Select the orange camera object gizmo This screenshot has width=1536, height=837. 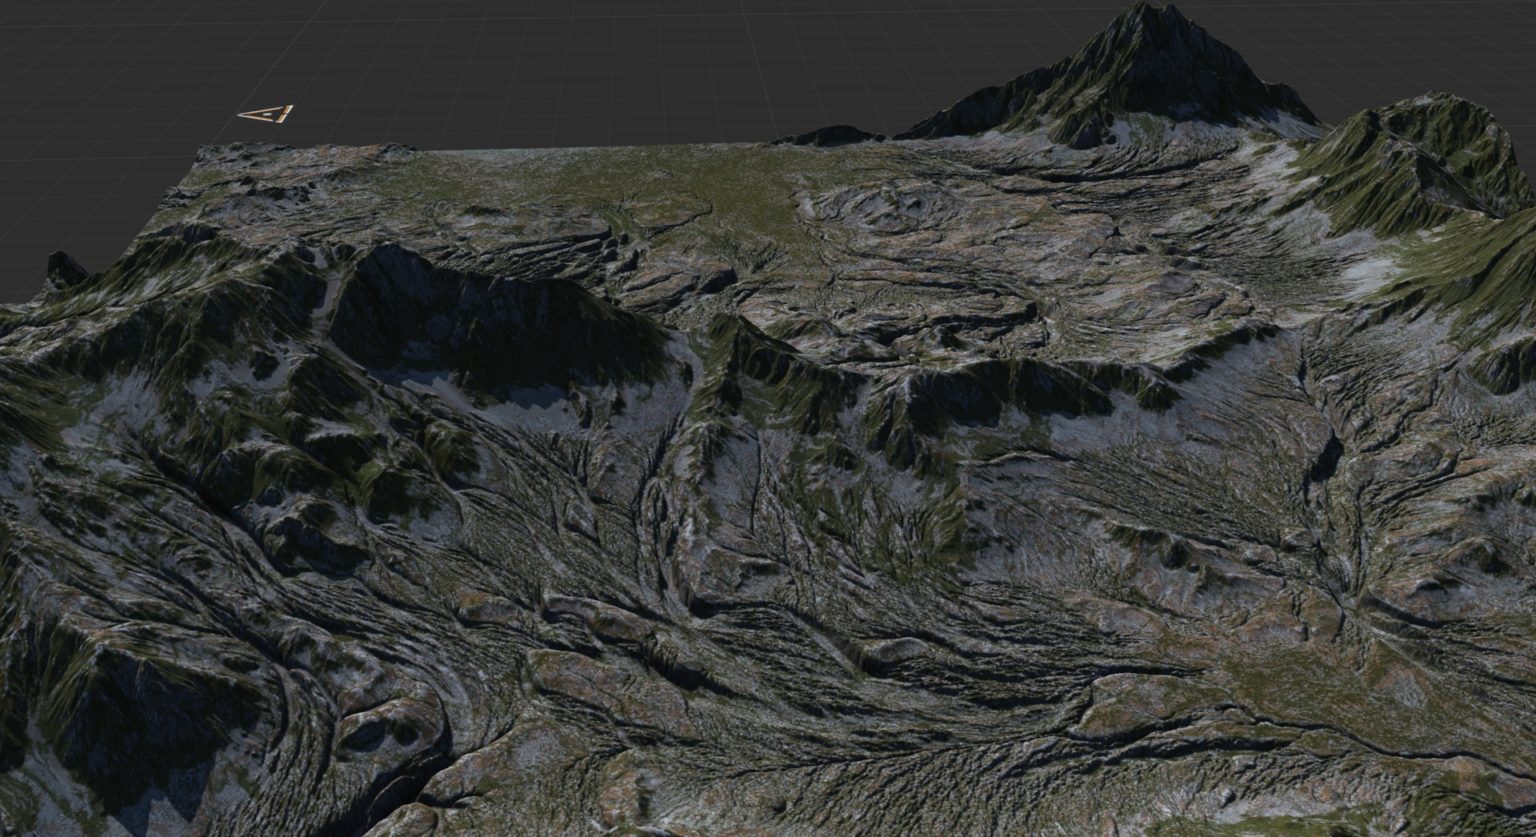(x=267, y=115)
